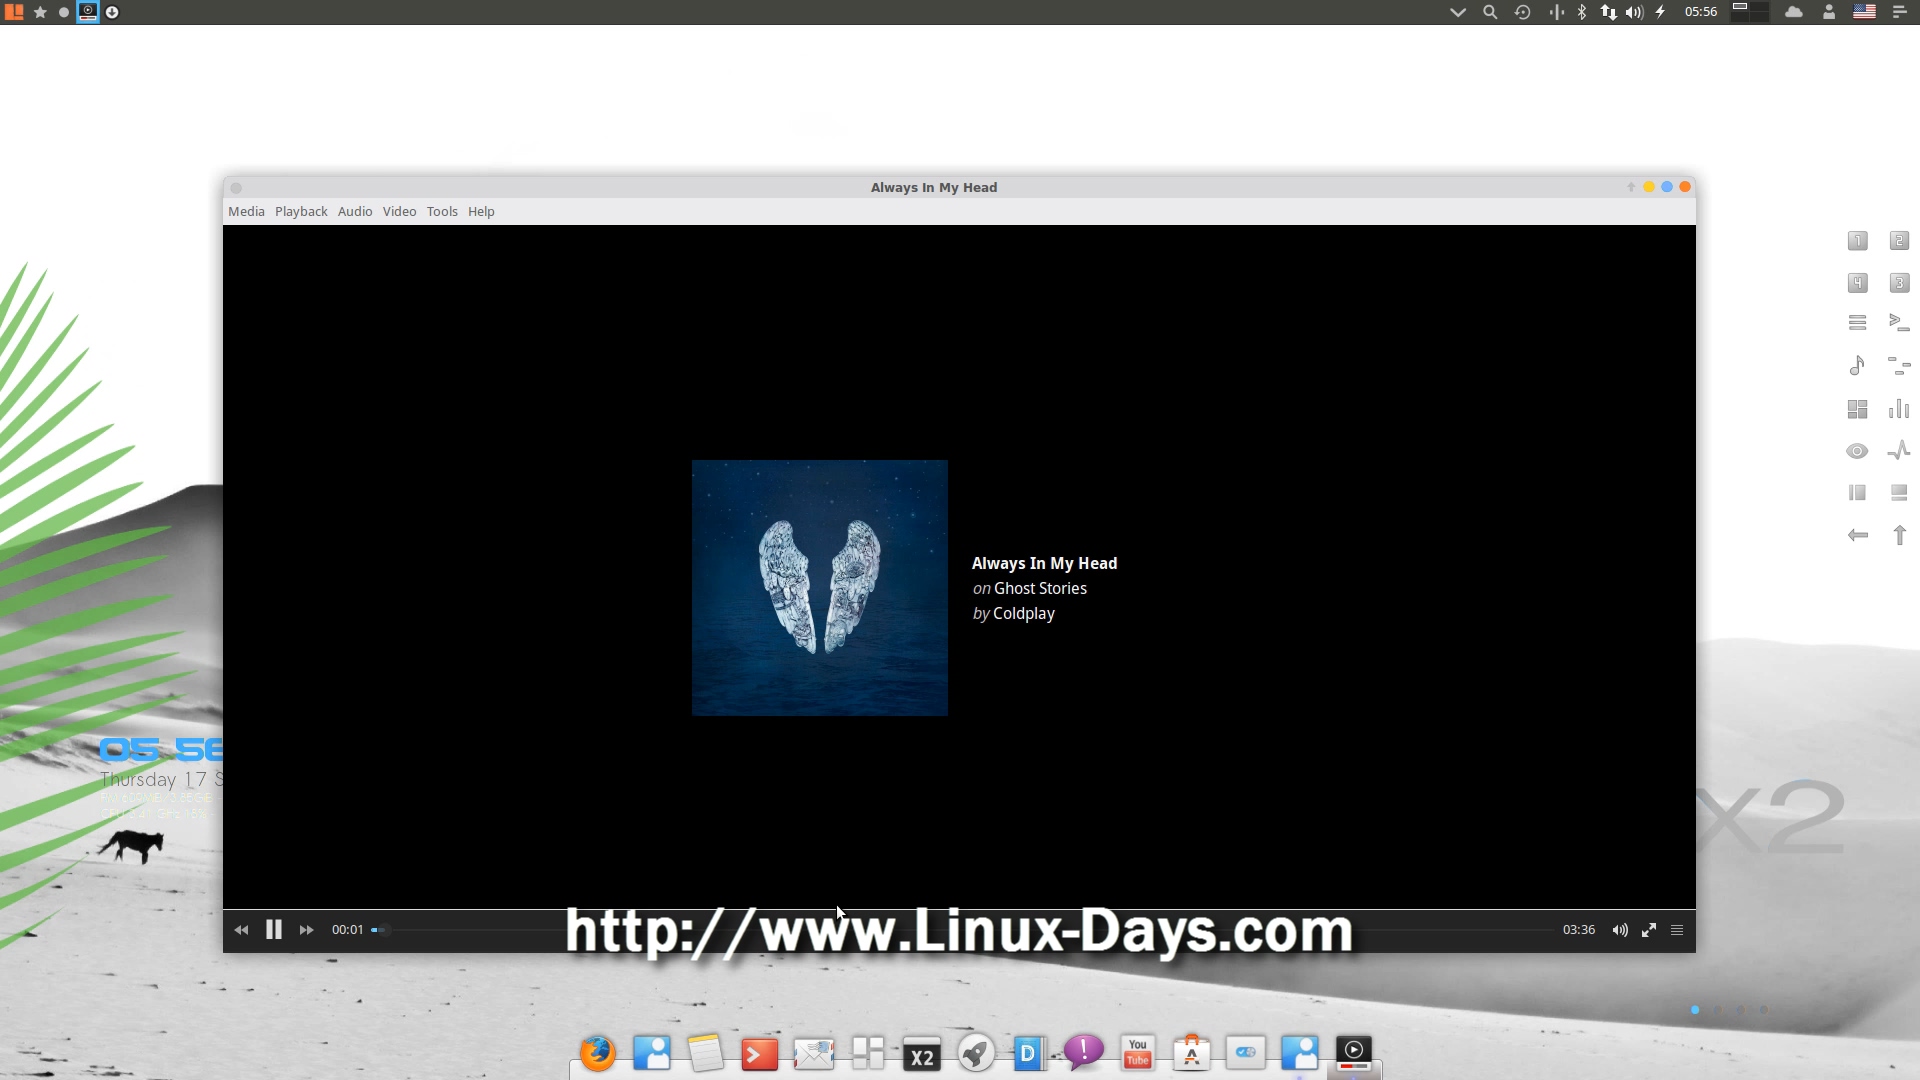The height and width of the screenshot is (1080, 1920).
Task: Open the red terminal icon in the dock
Action: click(x=759, y=1054)
